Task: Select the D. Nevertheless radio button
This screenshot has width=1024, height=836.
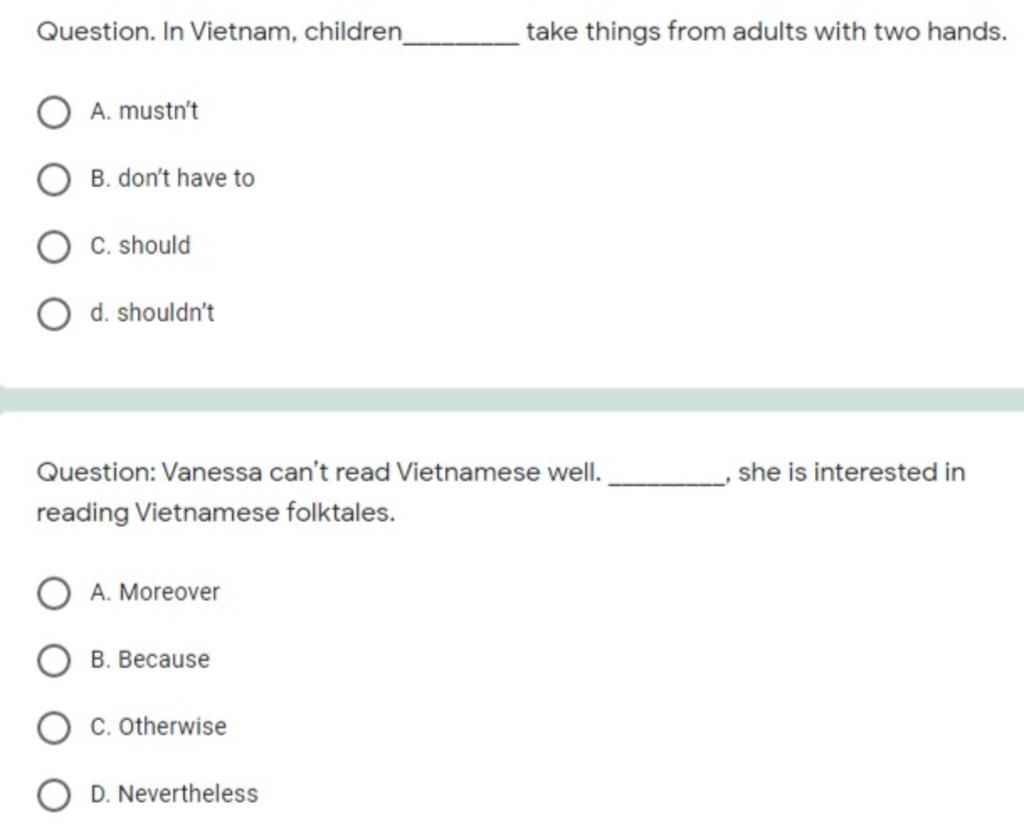Action: click(54, 795)
